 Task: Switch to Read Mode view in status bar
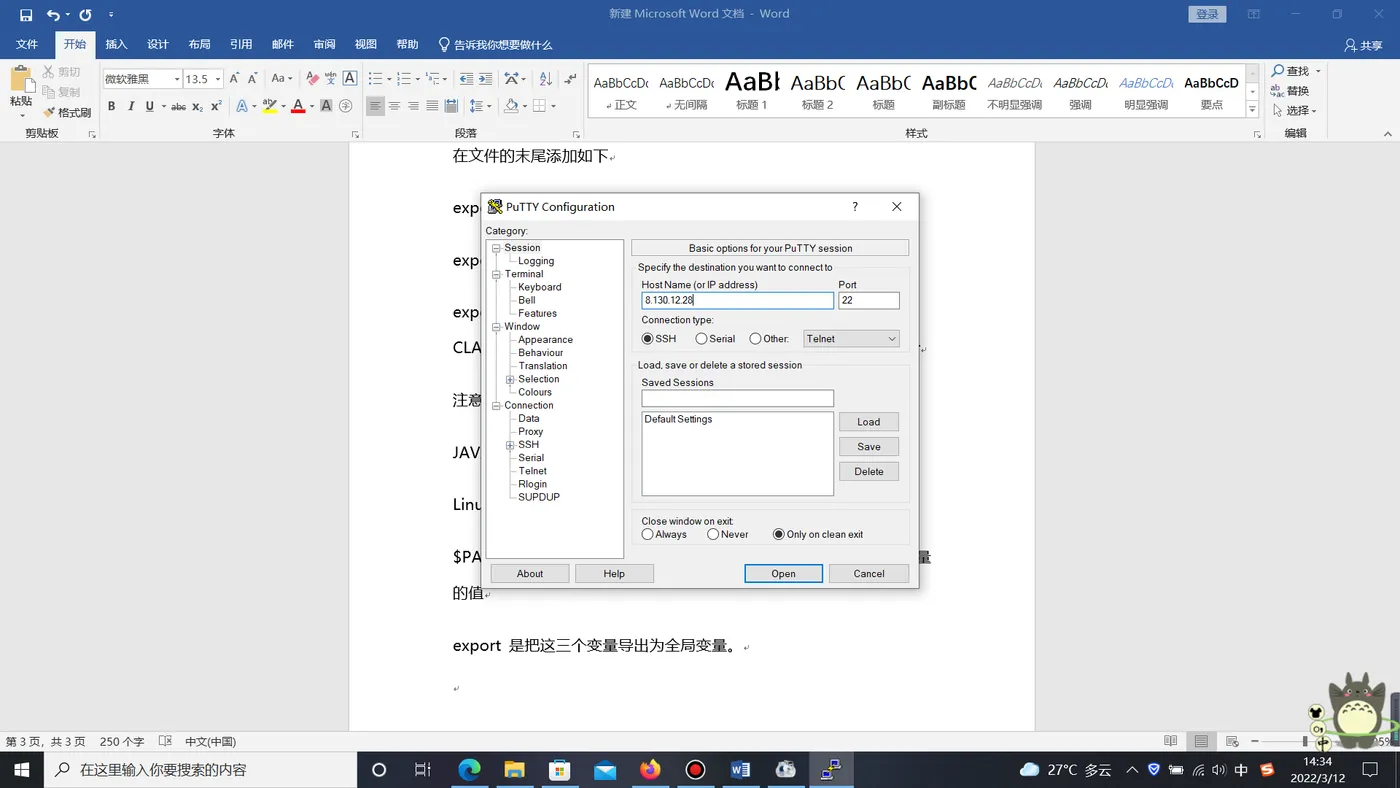pos(1170,741)
